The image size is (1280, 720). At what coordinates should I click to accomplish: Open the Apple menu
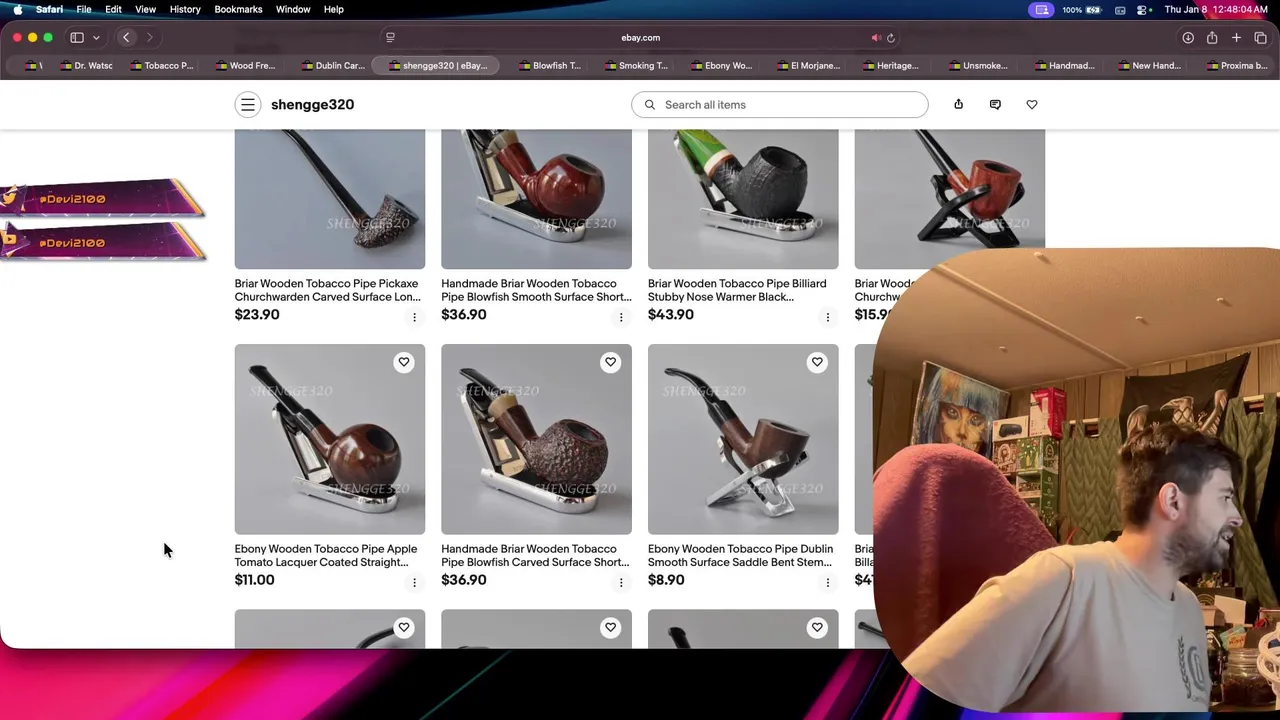tap(17, 9)
